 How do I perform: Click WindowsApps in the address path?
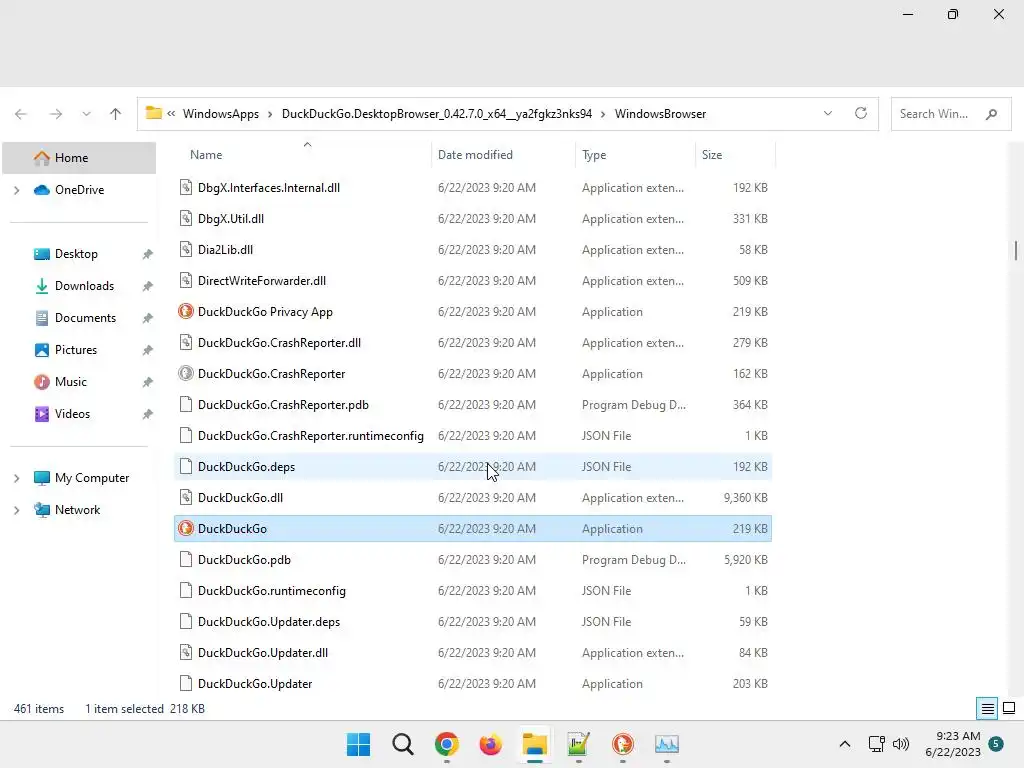point(221,114)
